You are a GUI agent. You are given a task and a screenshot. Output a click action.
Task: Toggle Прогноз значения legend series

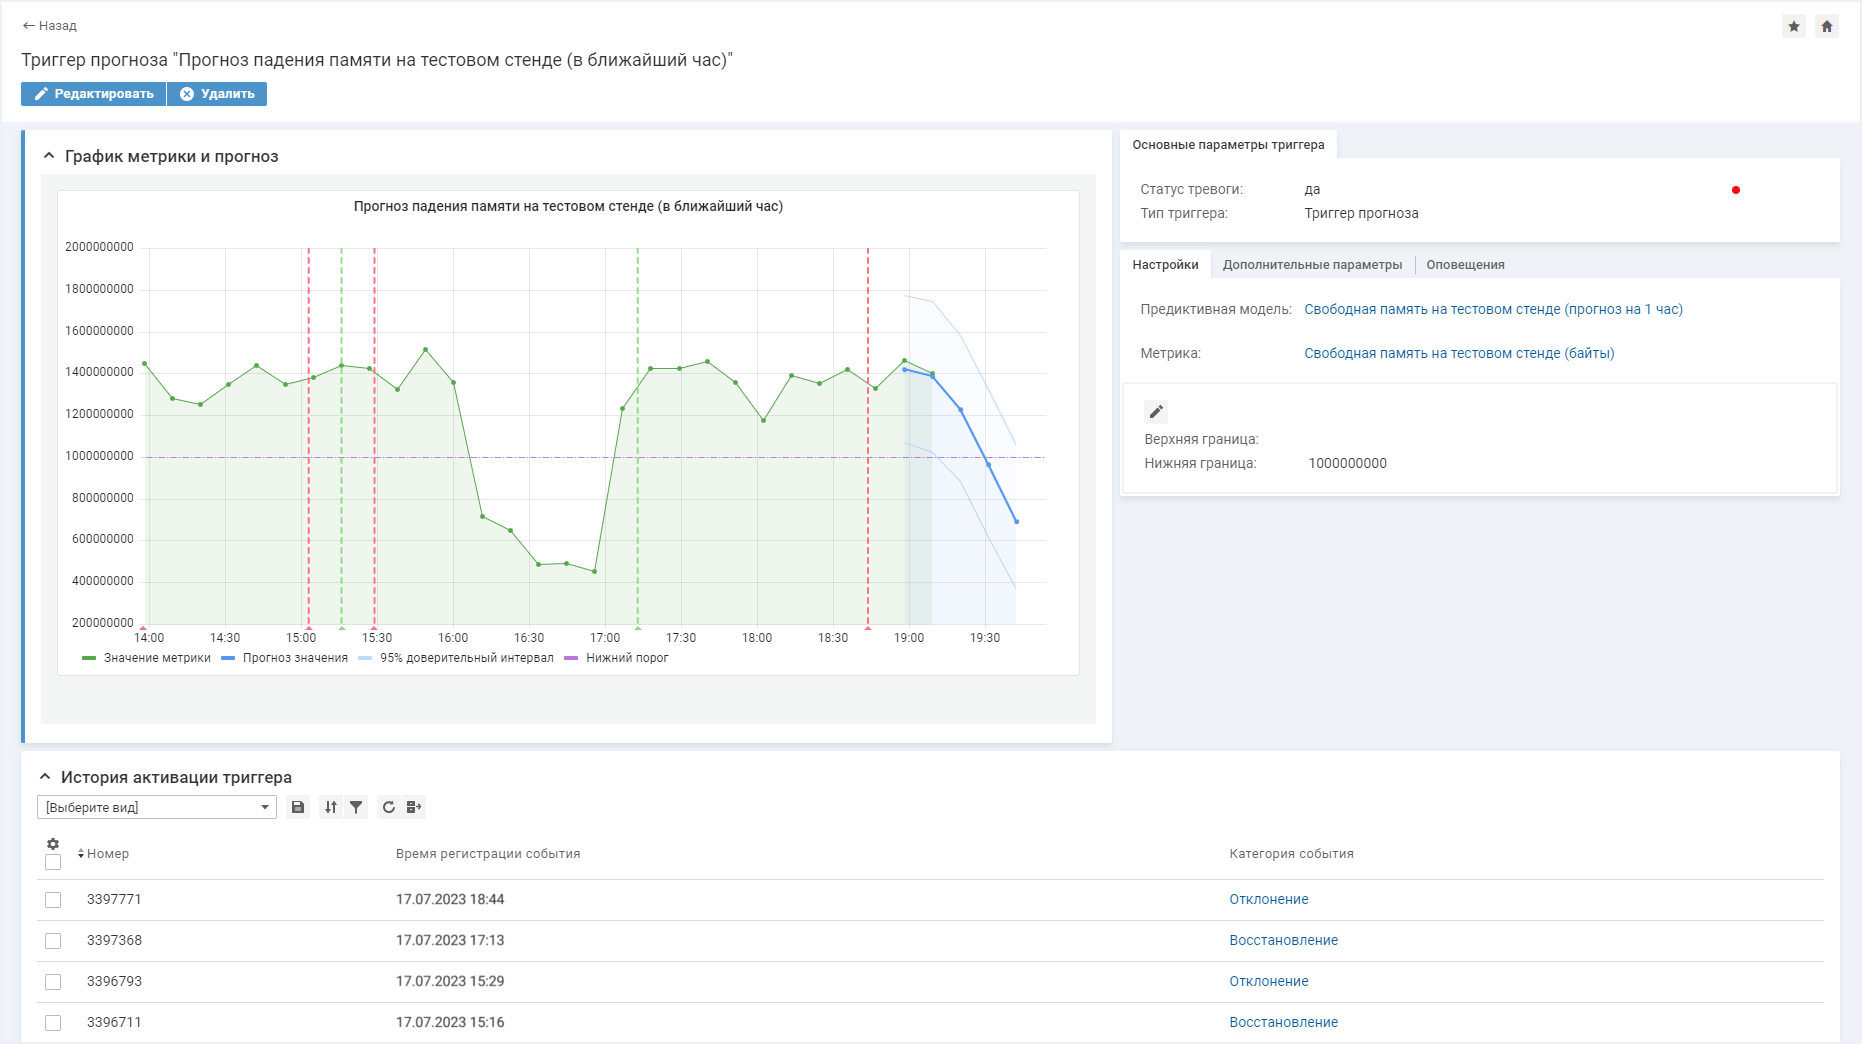(x=284, y=658)
